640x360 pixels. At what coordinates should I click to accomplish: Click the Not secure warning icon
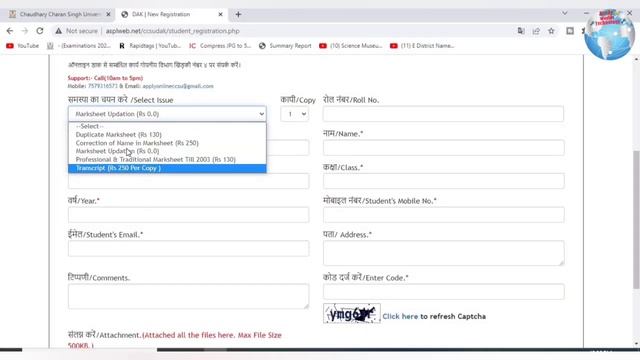point(59,31)
